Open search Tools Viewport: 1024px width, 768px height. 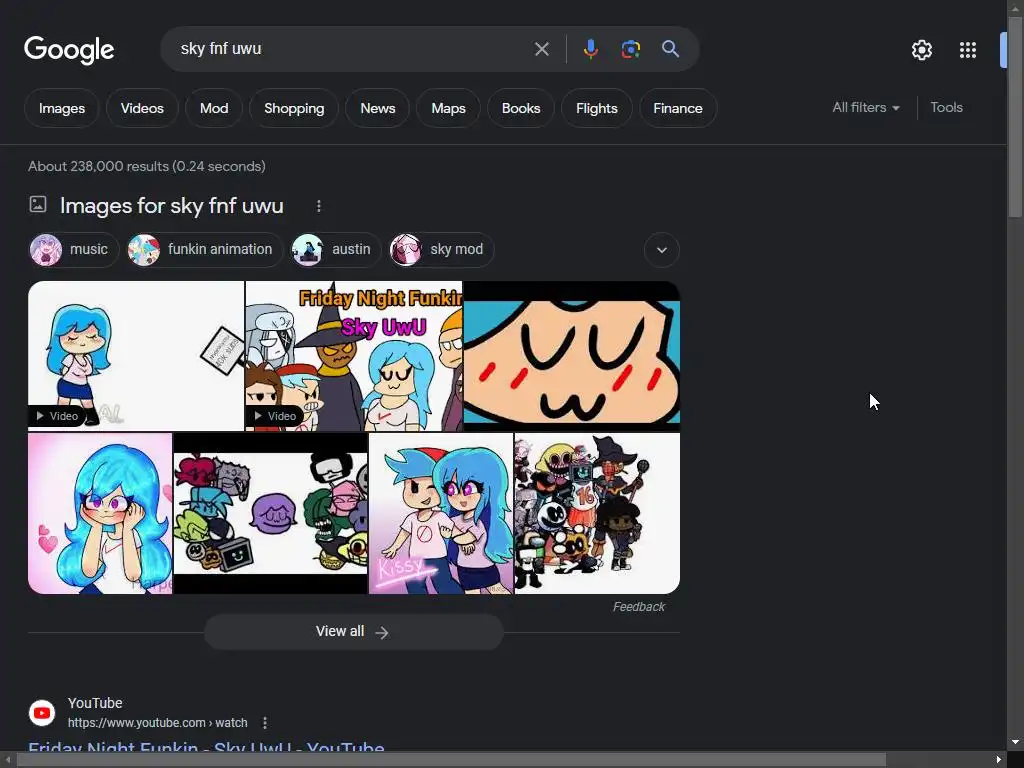tap(946, 108)
